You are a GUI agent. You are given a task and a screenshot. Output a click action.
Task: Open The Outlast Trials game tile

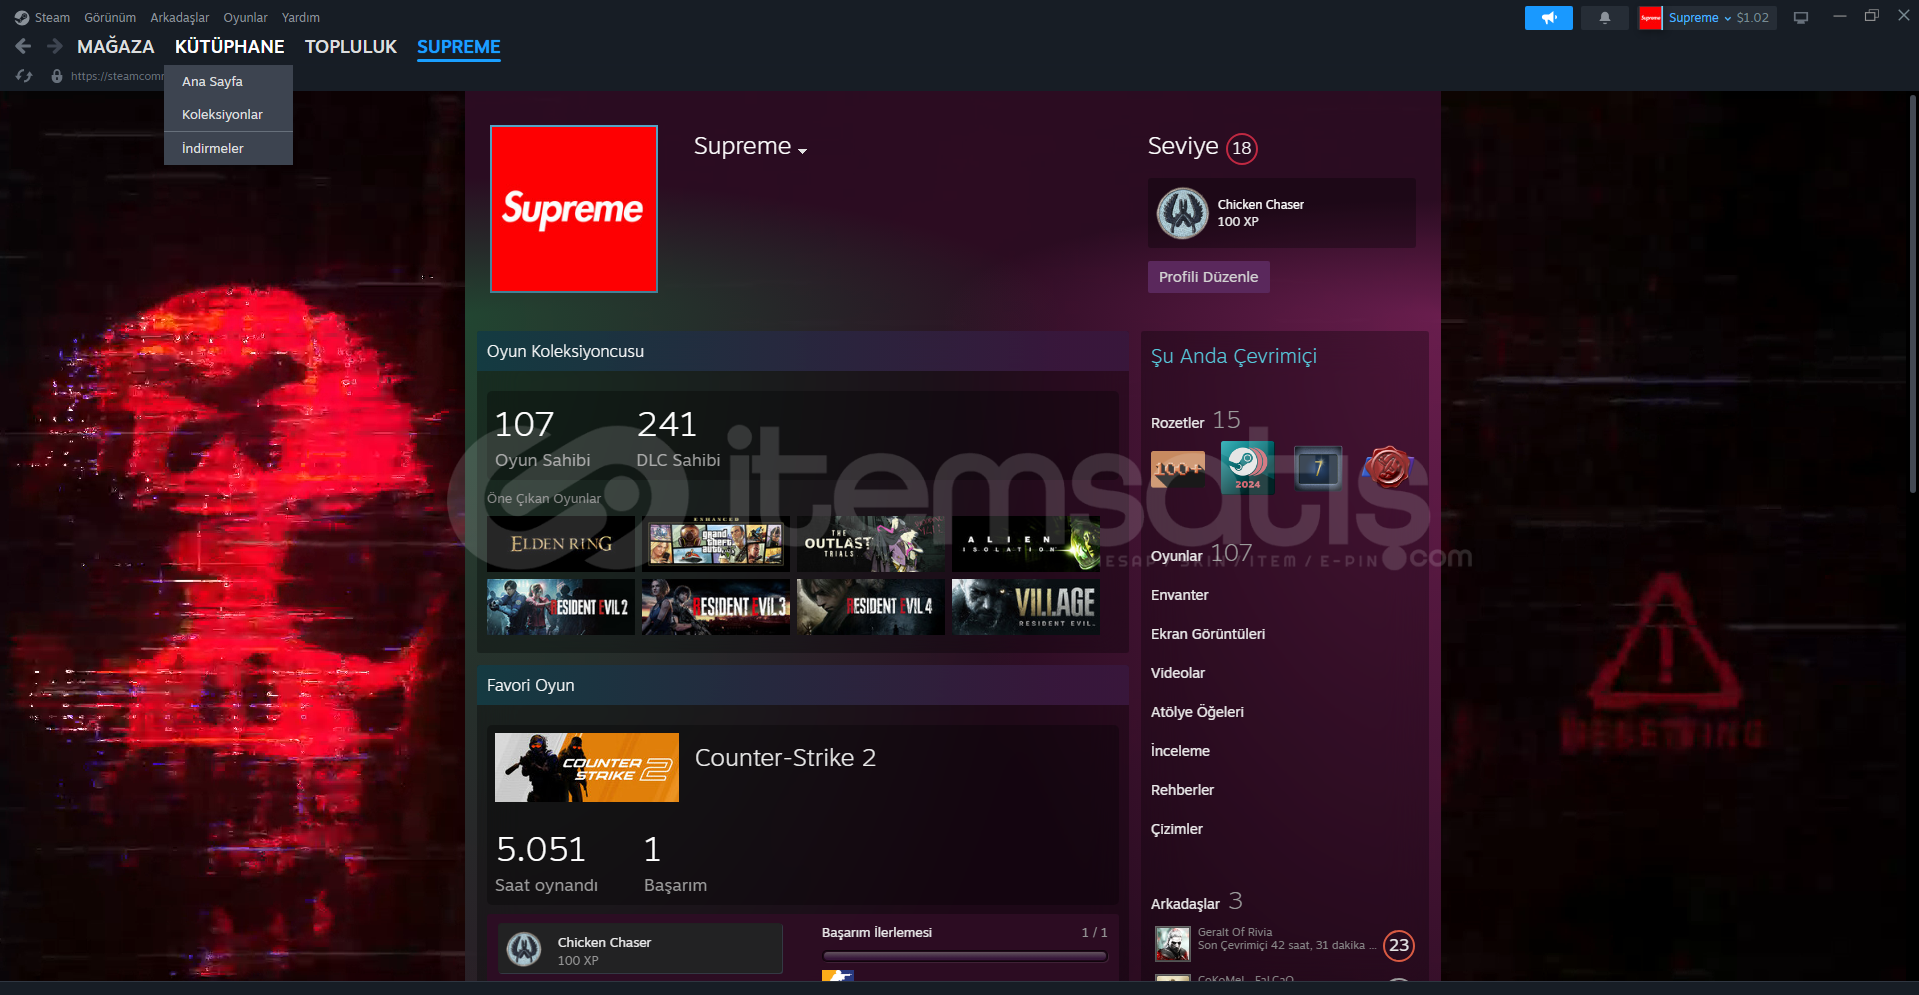click(871, 544)
